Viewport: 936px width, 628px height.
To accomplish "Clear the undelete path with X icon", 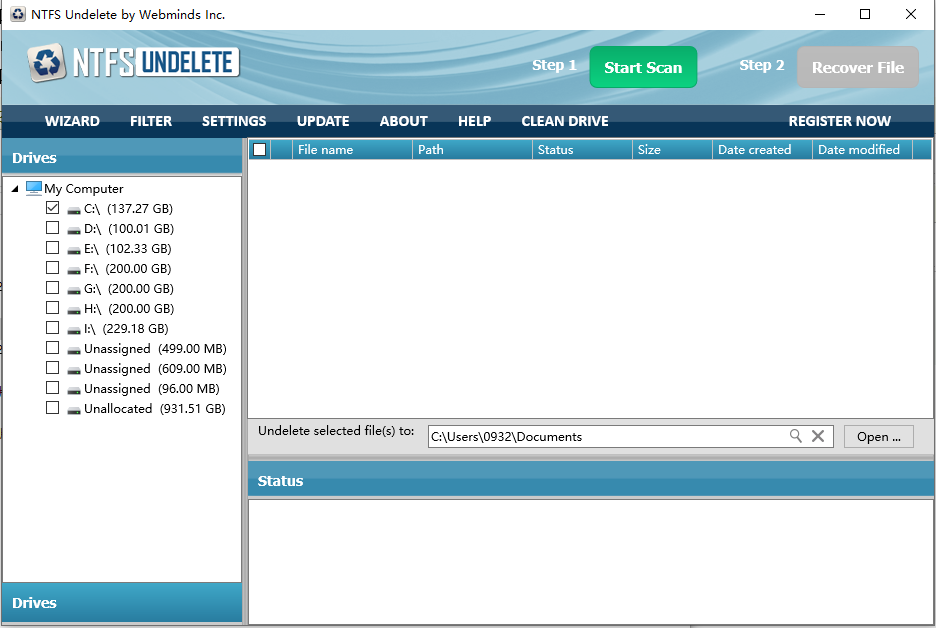I will pyautogui.click(x=818, y=436).
